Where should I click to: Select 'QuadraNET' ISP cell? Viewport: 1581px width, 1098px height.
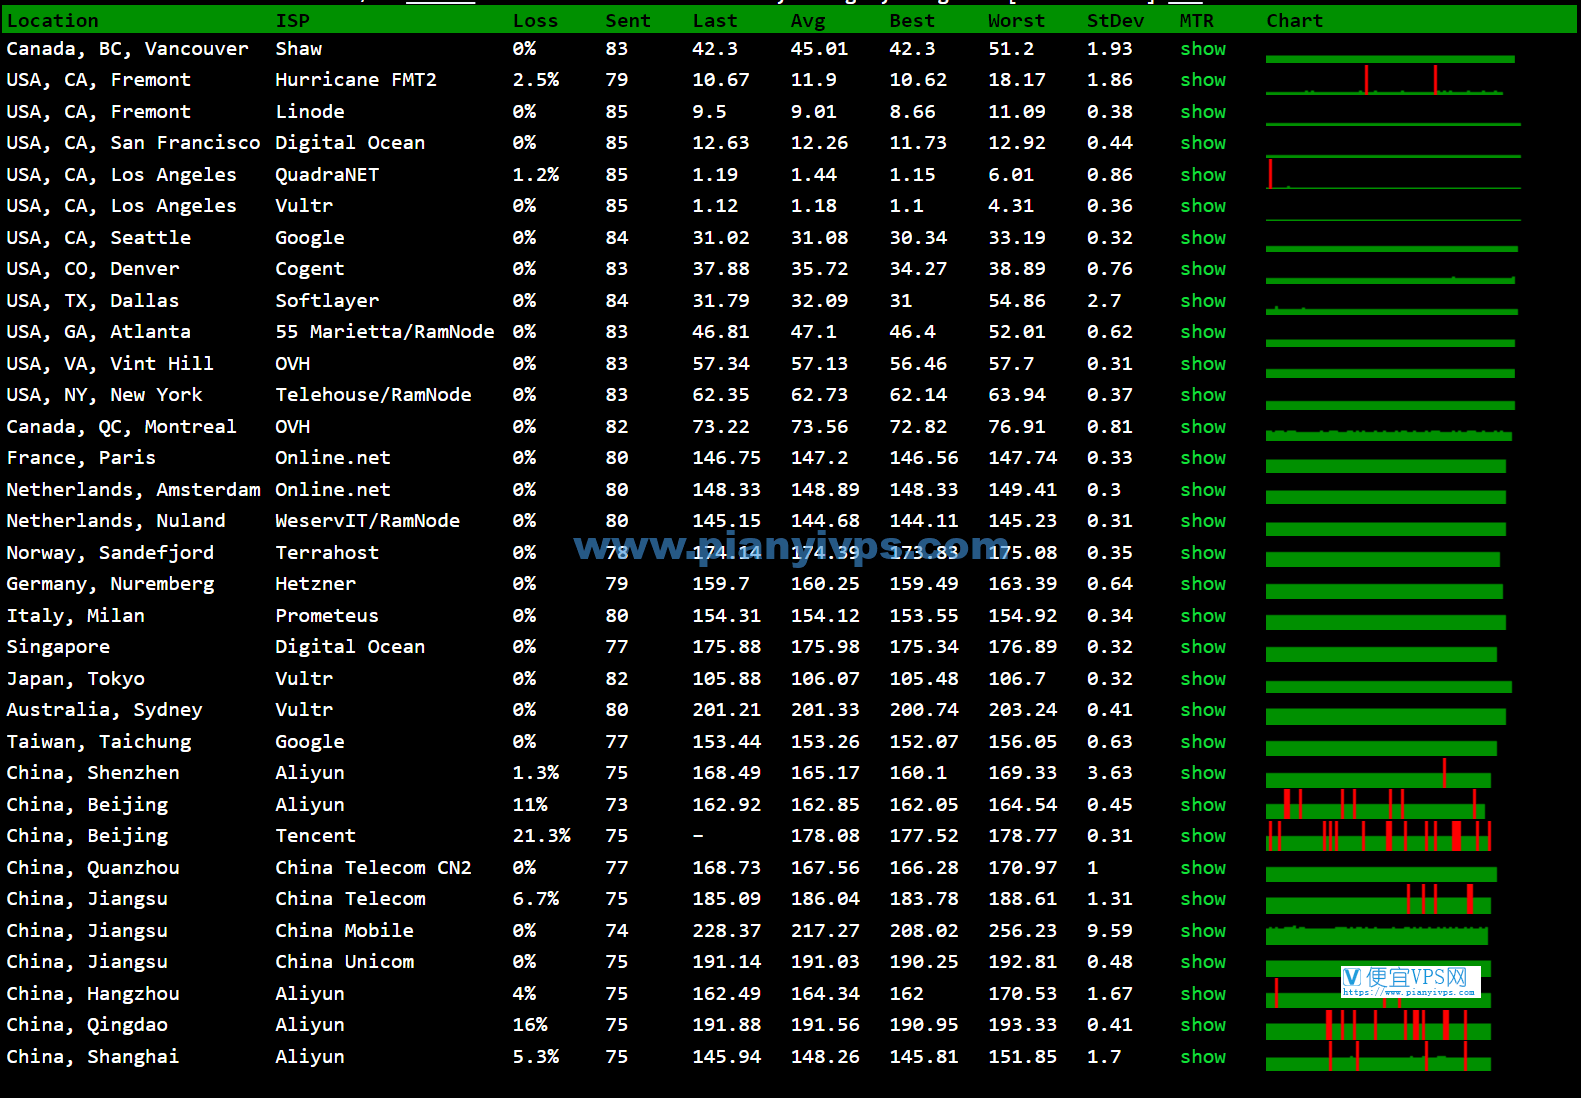point(327,175)
